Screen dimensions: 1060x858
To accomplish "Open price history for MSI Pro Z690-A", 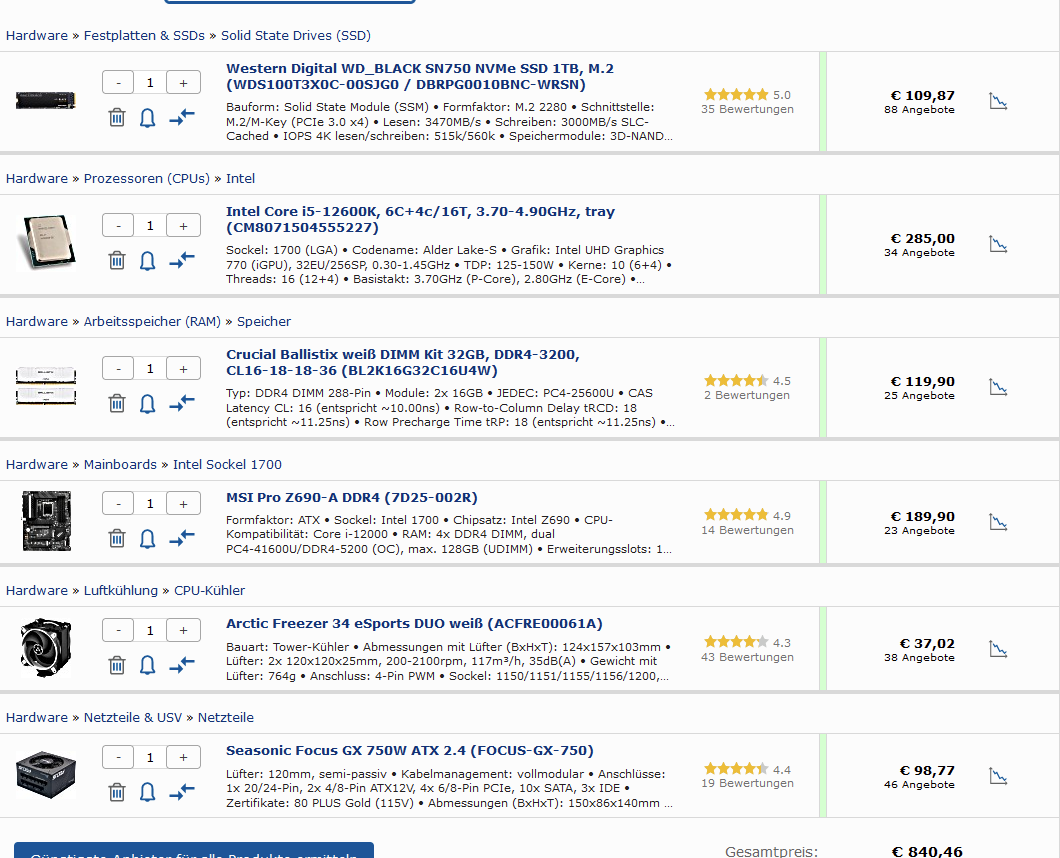I will (998, 523).
